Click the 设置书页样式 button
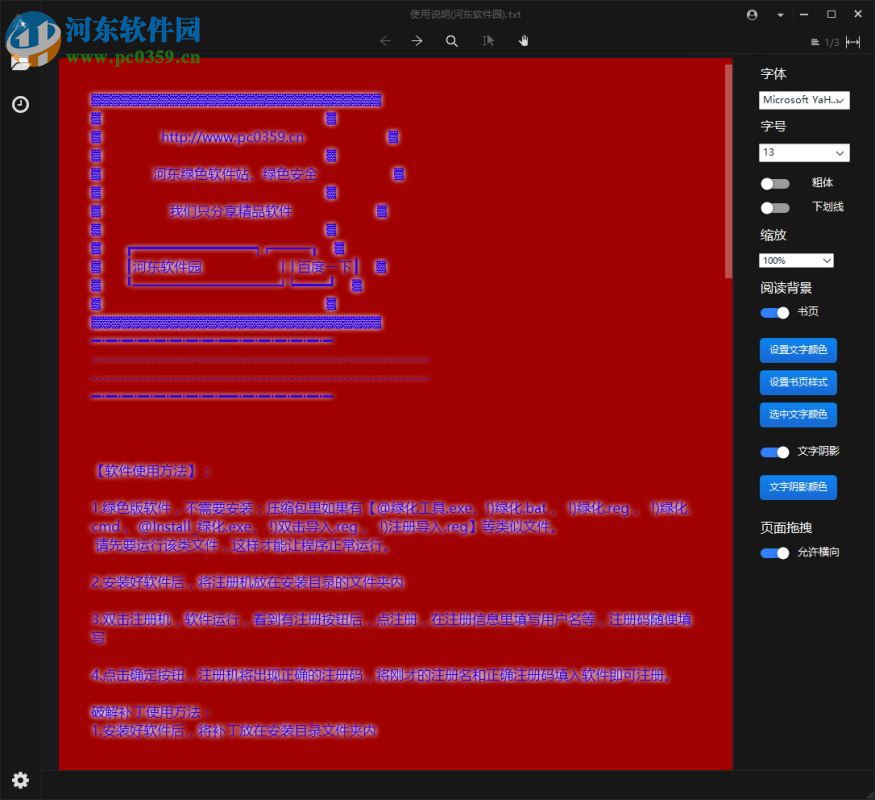875x800 pixels. tap(796, 382)
